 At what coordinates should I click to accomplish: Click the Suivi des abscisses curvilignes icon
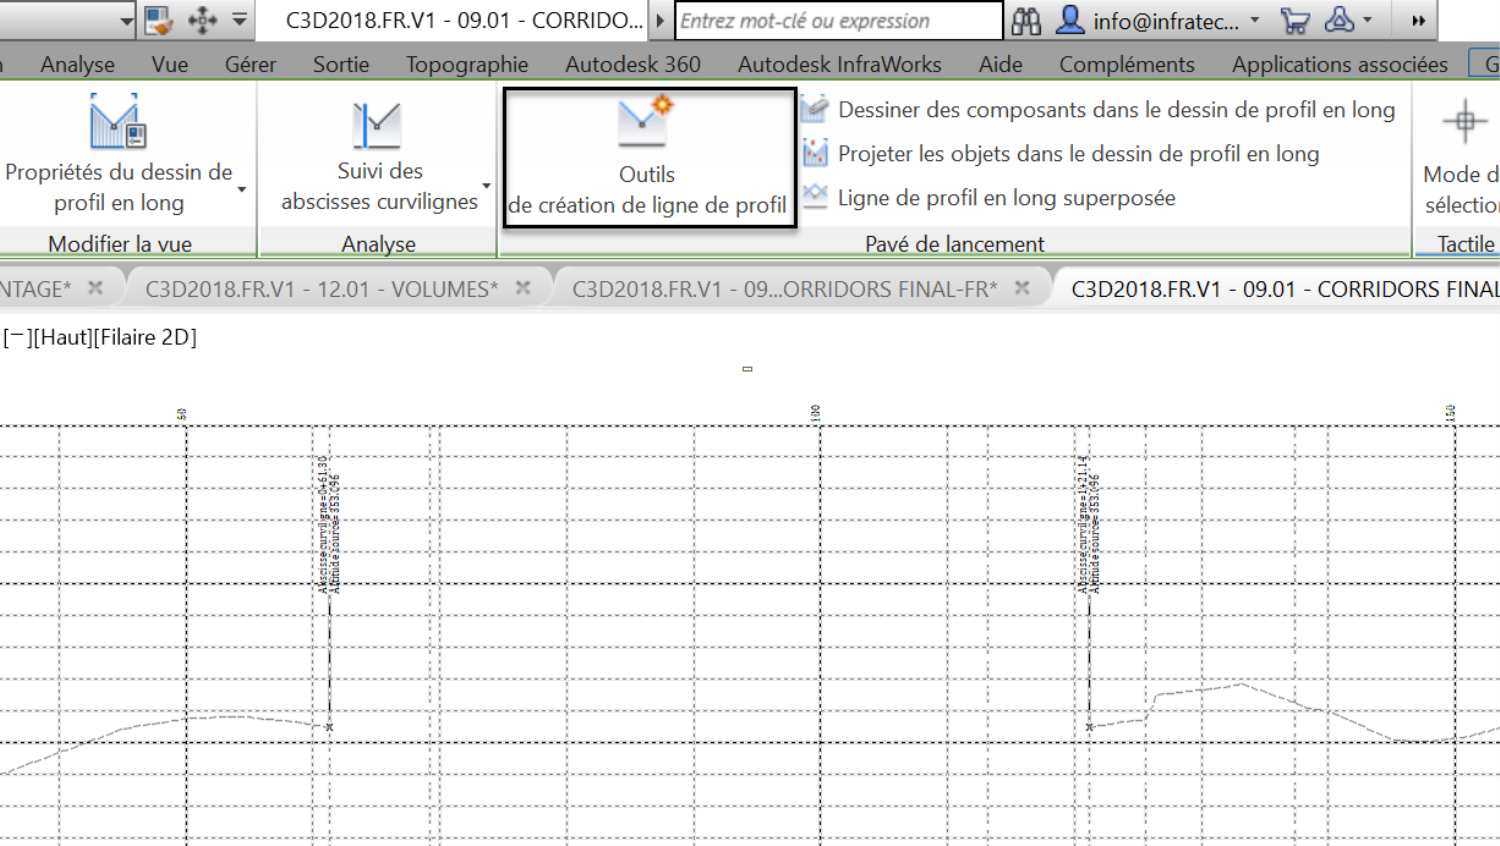(x=377, y=125)
